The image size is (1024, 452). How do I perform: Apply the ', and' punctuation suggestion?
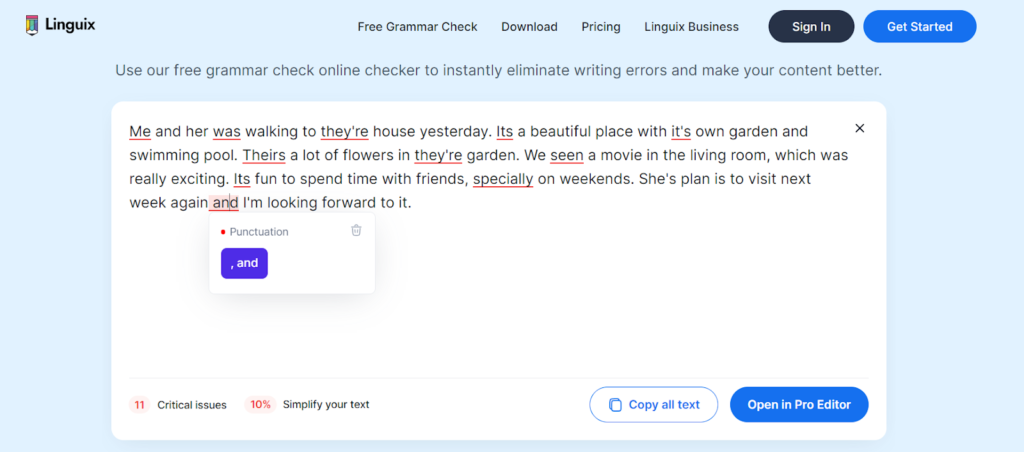pos(244,263)
